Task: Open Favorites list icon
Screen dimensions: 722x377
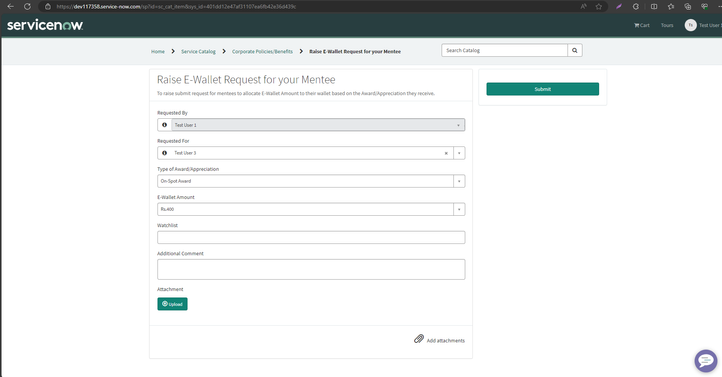Action: [671, 6]
